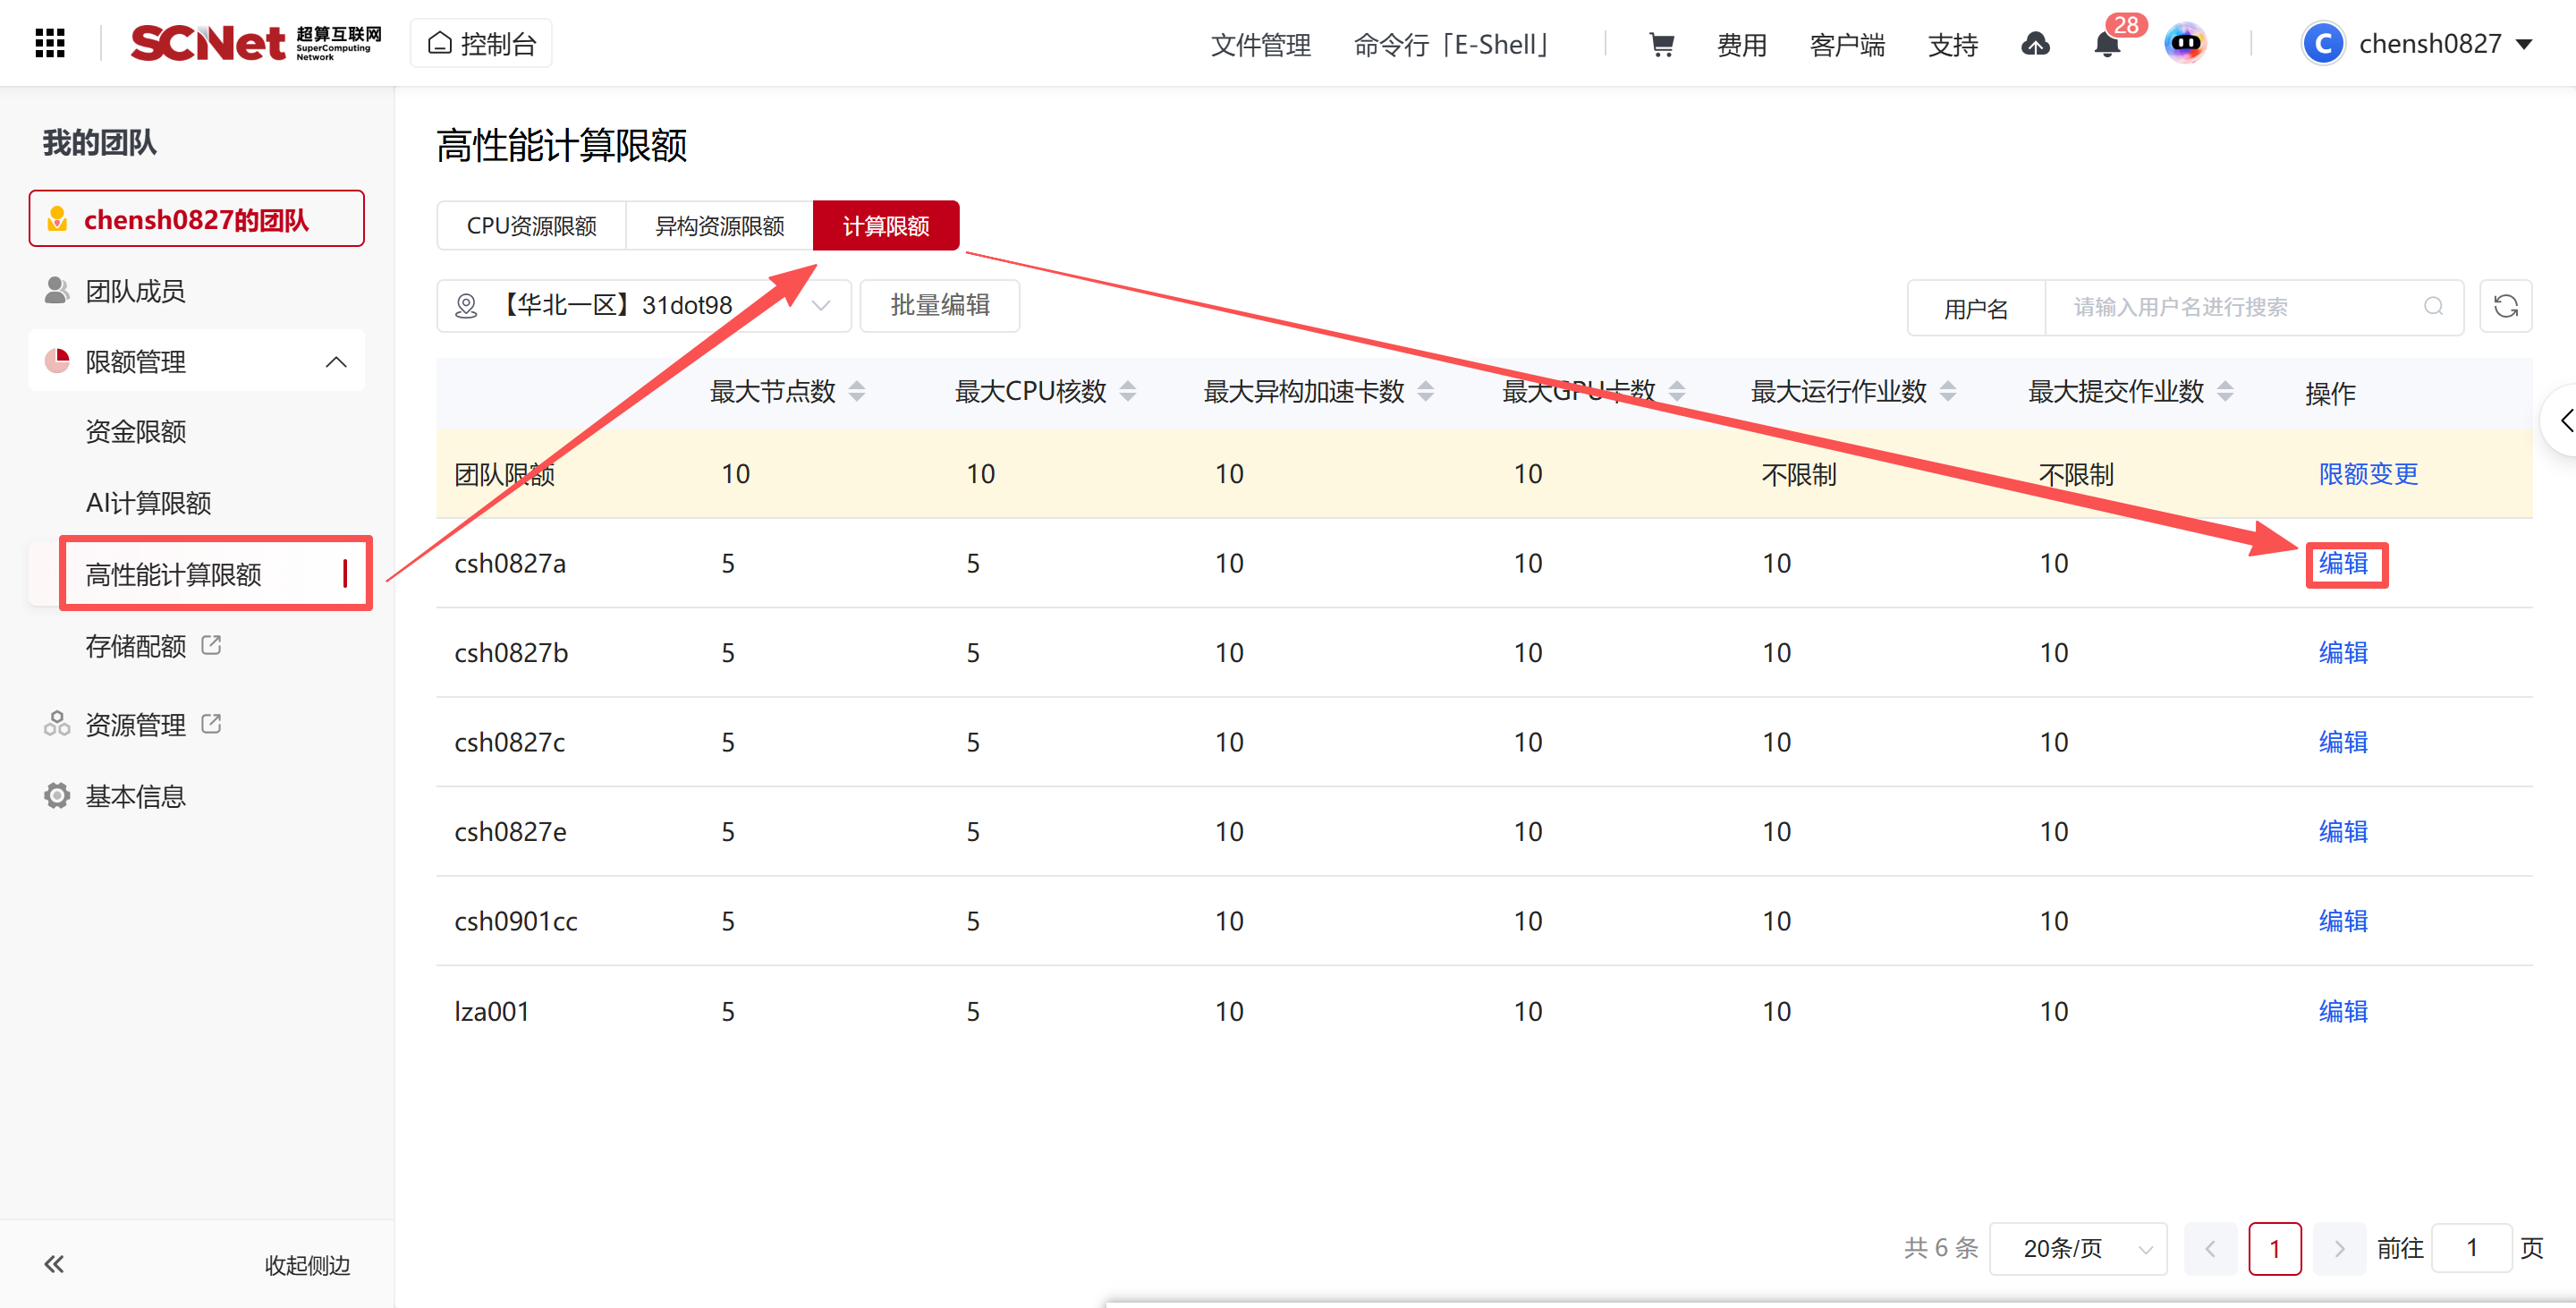Click the refresh table icon

pyautogui.click(x=2505, y=306)
